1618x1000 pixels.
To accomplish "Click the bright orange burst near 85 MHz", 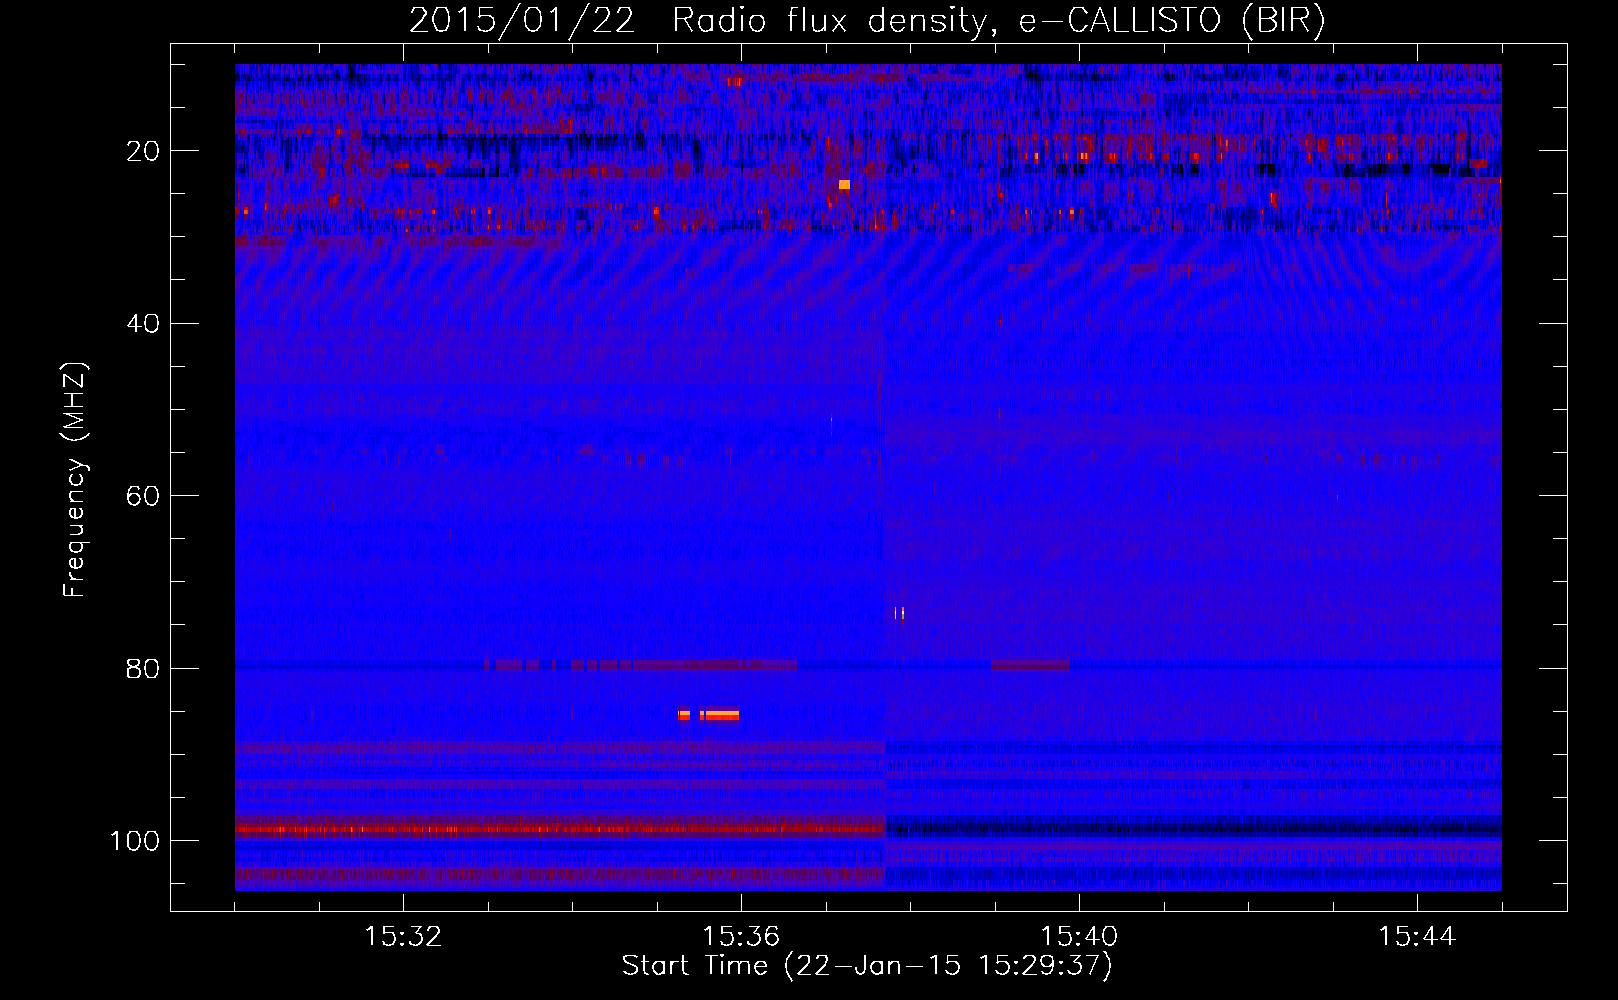I will (708, 715).
